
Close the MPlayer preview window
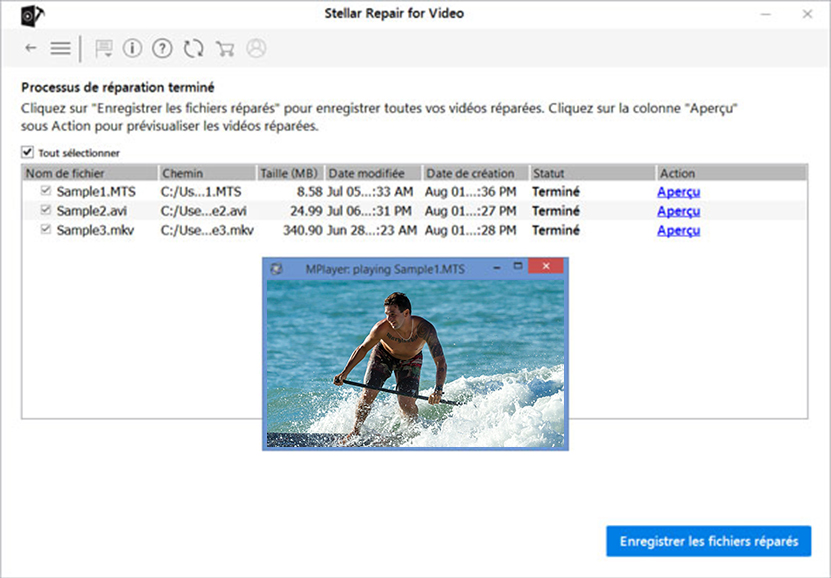(545, 268)
